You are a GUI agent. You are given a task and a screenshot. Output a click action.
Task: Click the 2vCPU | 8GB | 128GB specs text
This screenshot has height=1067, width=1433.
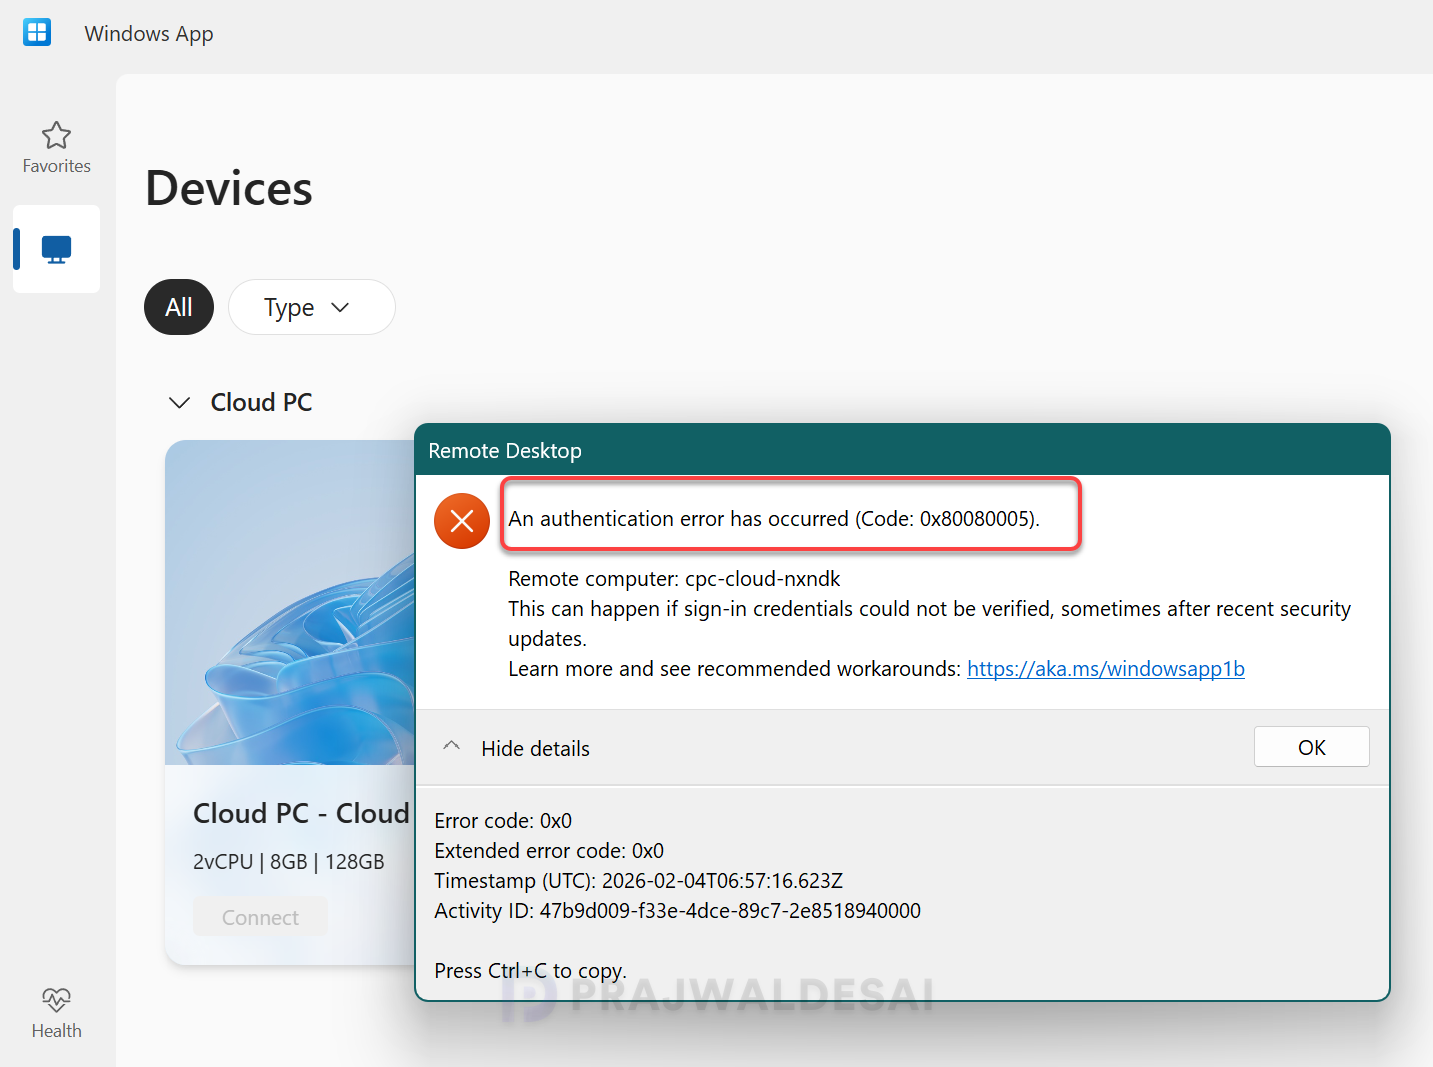click(x=289, y=862)
